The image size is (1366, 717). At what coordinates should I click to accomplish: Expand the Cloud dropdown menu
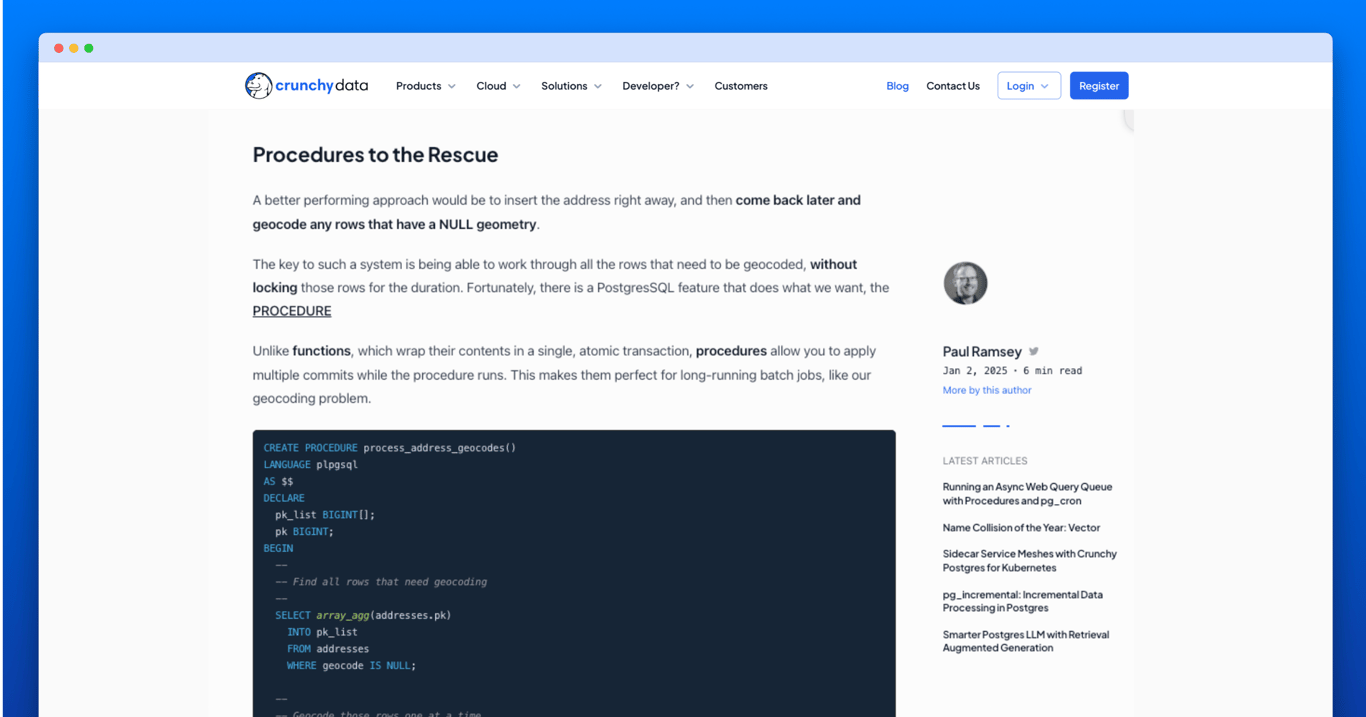pos(498,86)
